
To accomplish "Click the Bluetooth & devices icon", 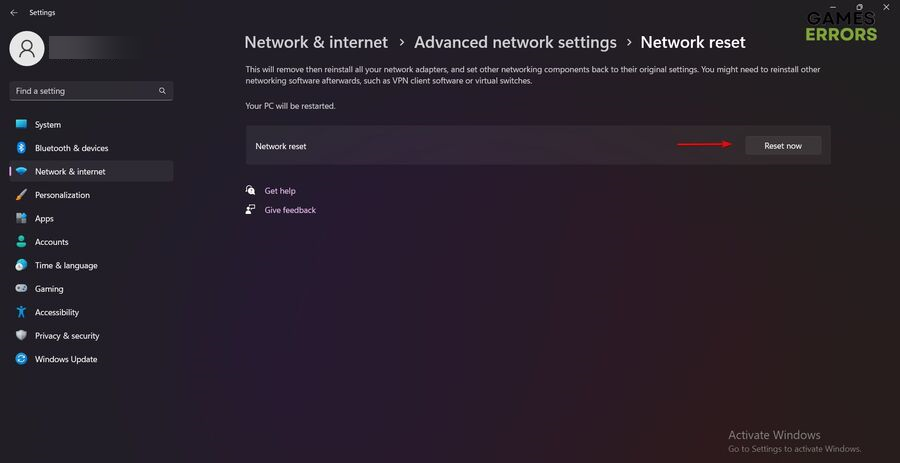I will [x=21, y=148].
